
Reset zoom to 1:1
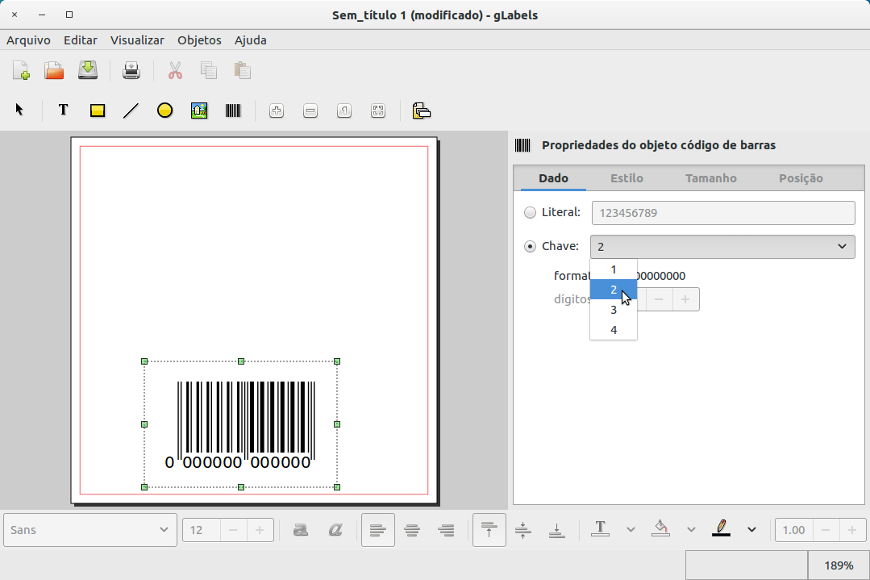(x=344, y=110)
